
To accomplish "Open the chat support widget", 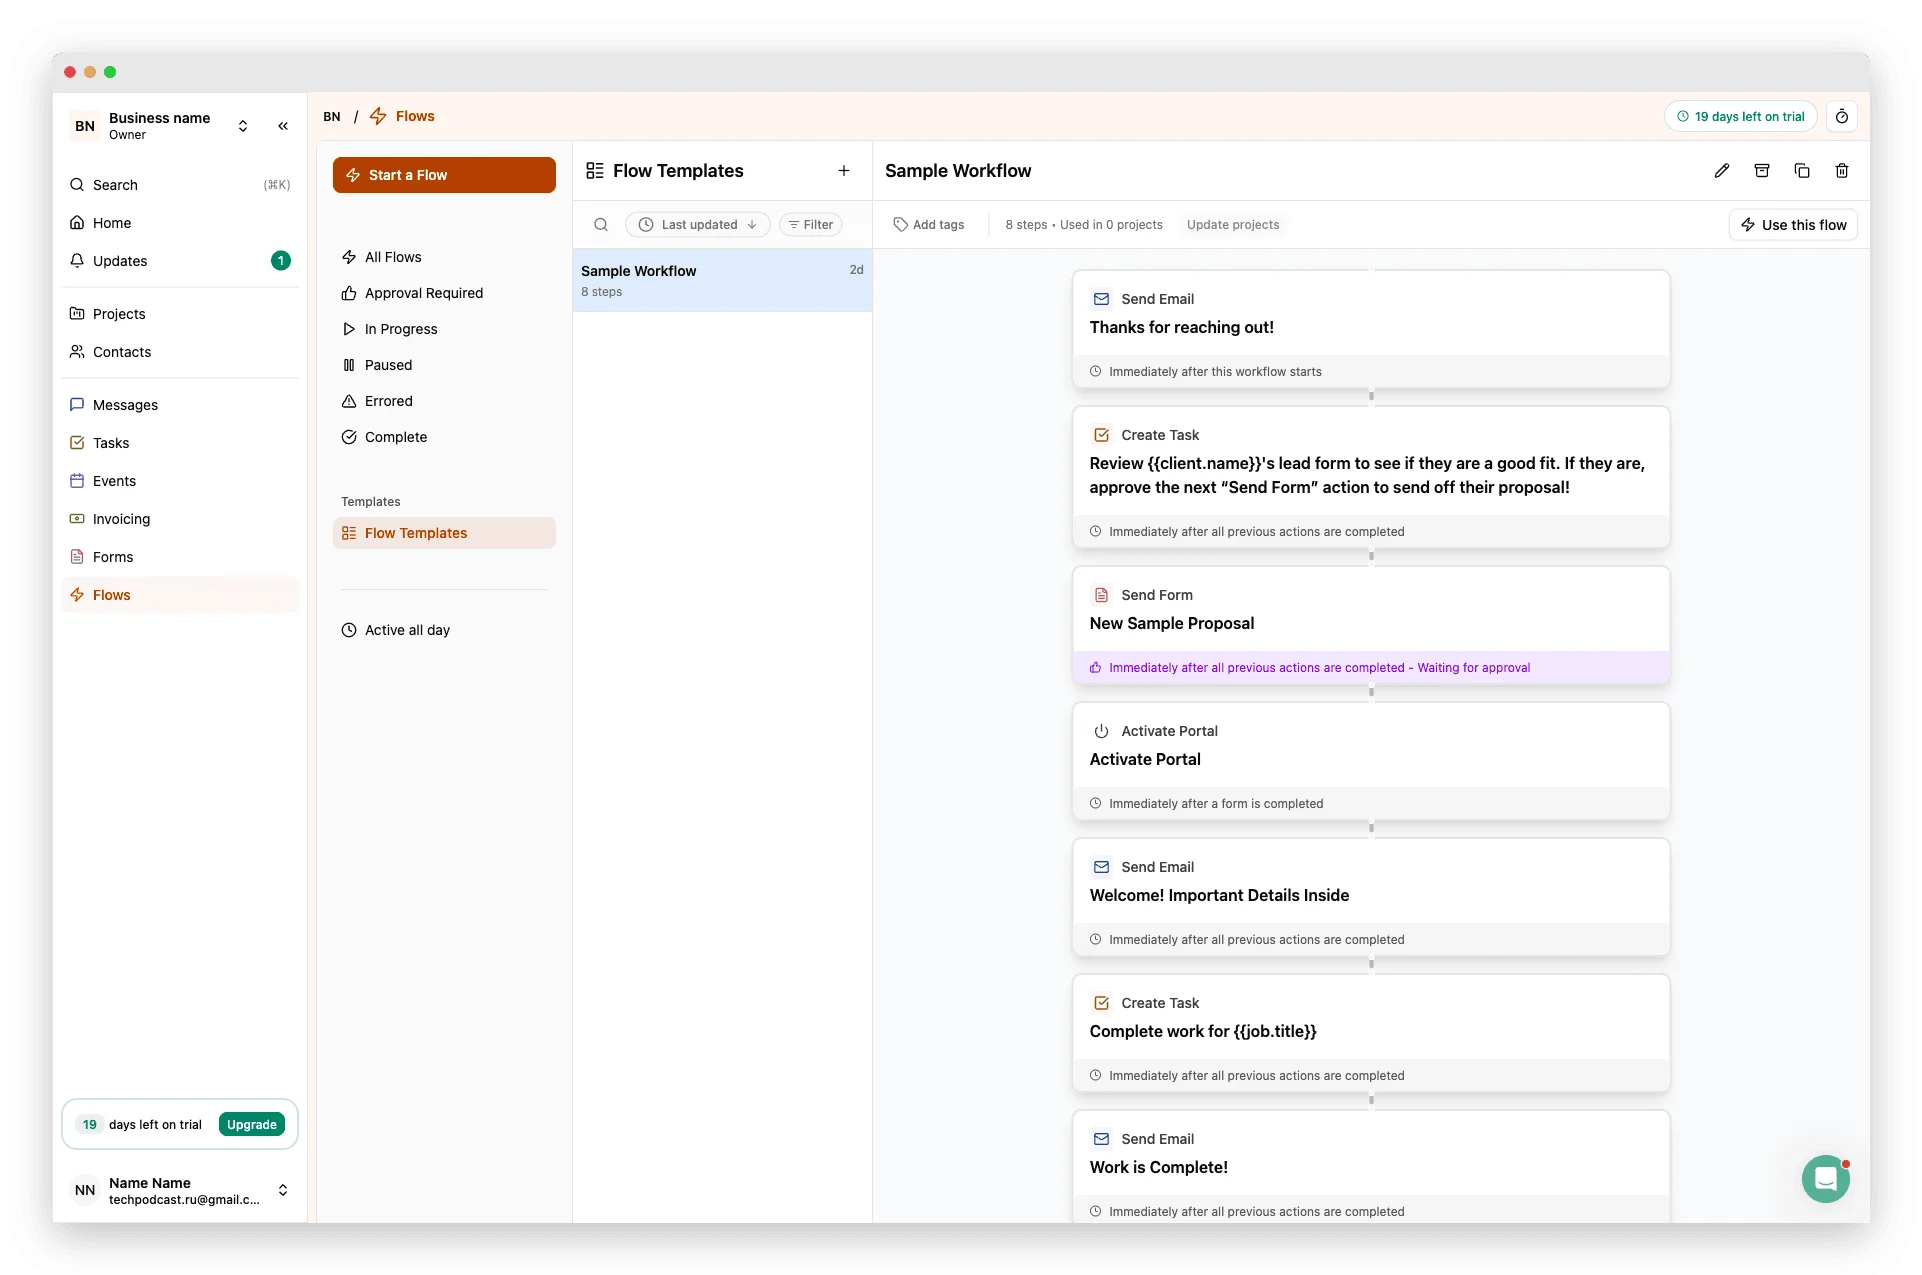I will tap(1826, 1179).
